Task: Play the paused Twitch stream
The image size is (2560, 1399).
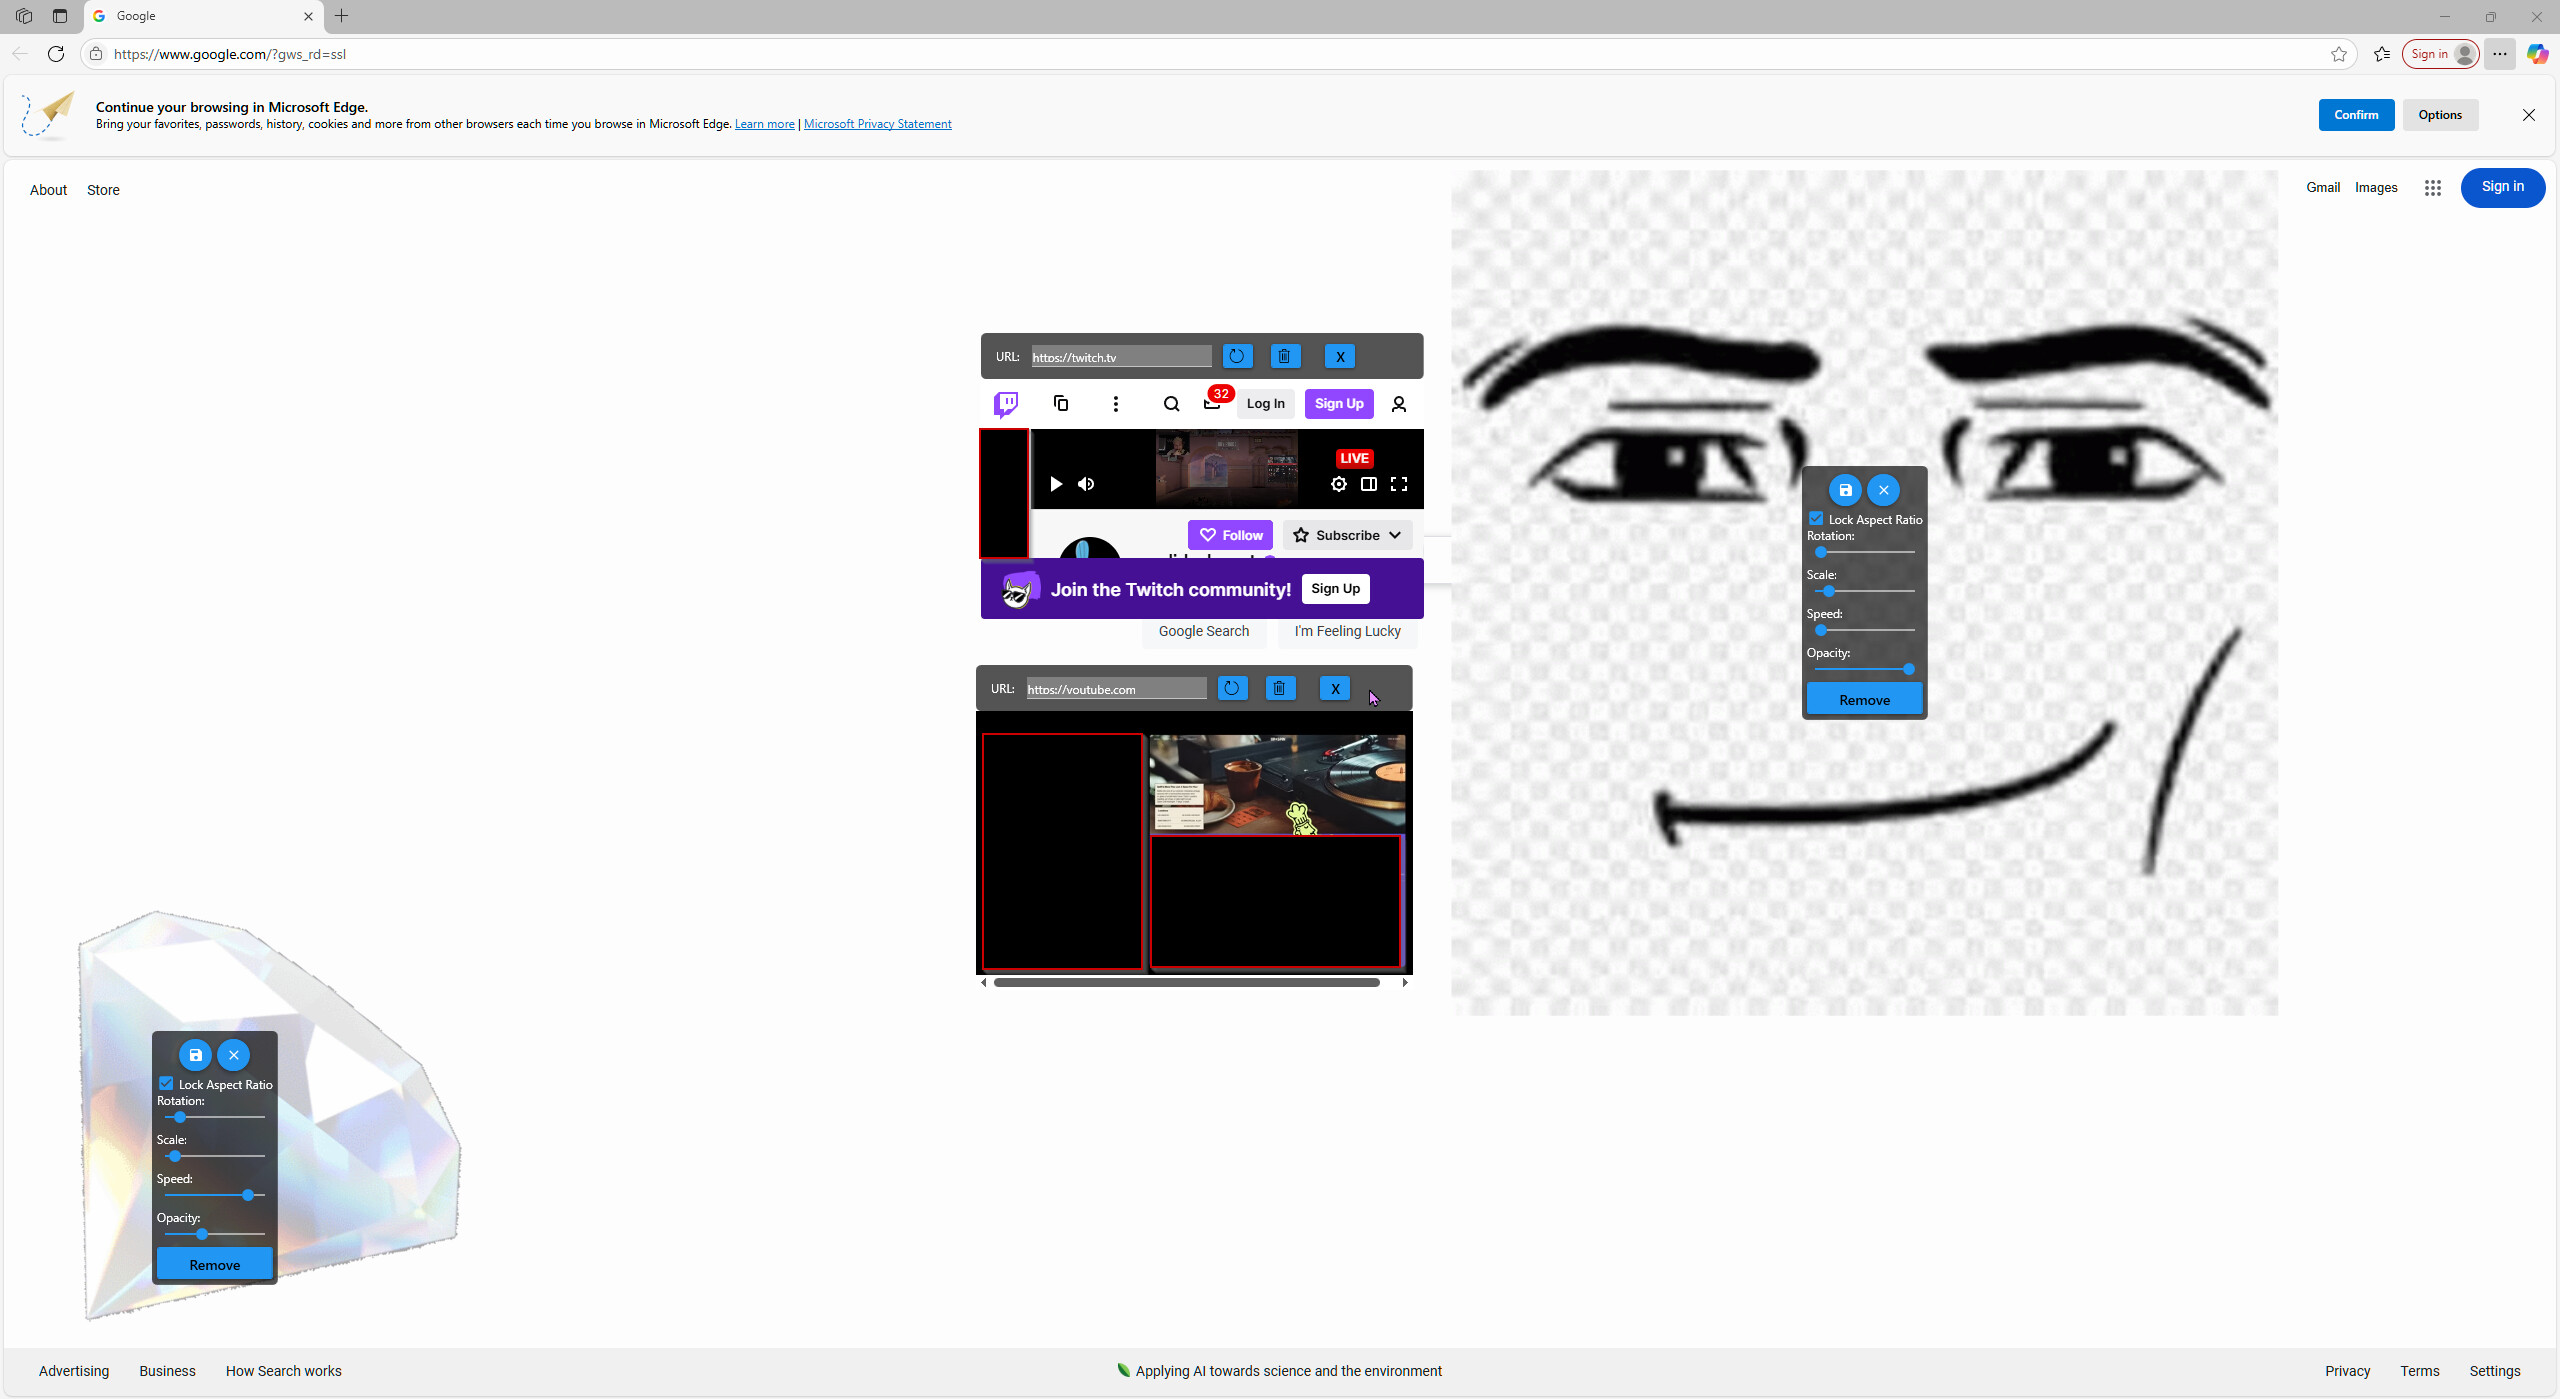Action: point(1055,484)
